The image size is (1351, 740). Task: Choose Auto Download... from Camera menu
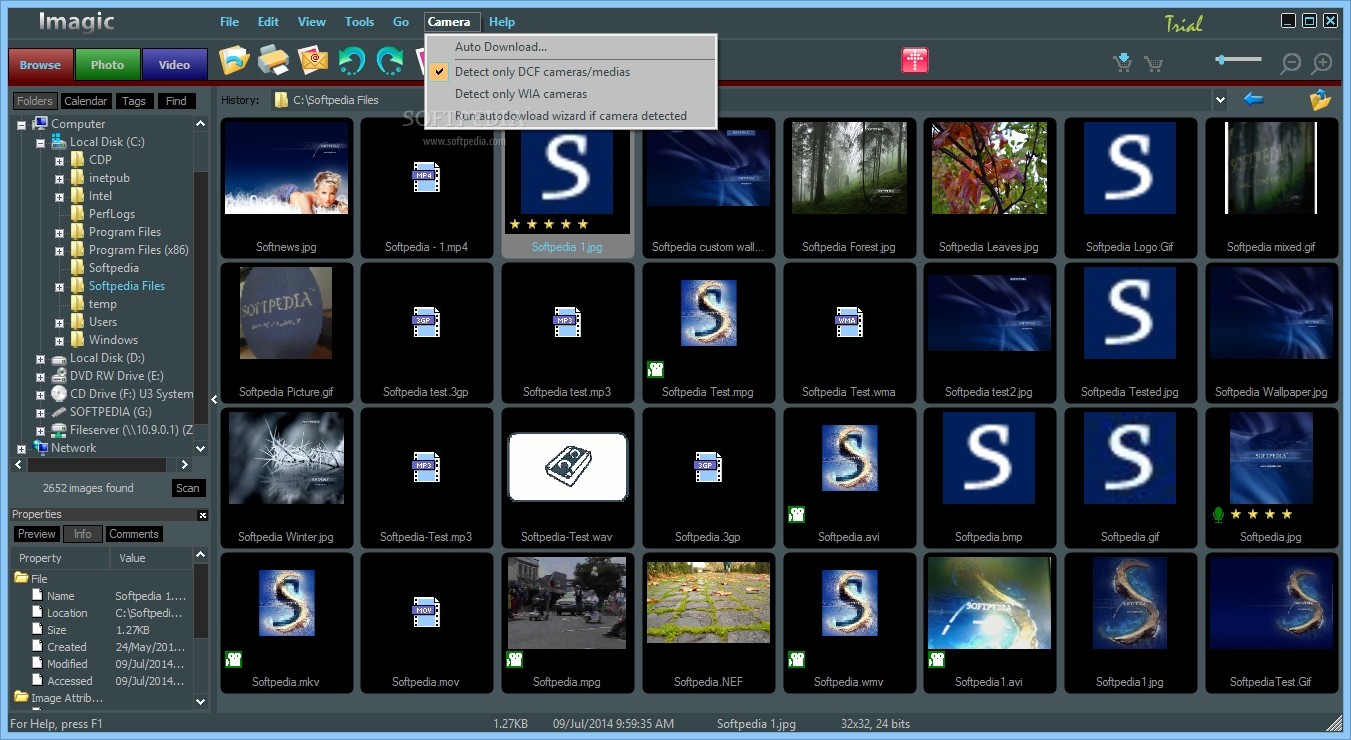tap(570, 47)
